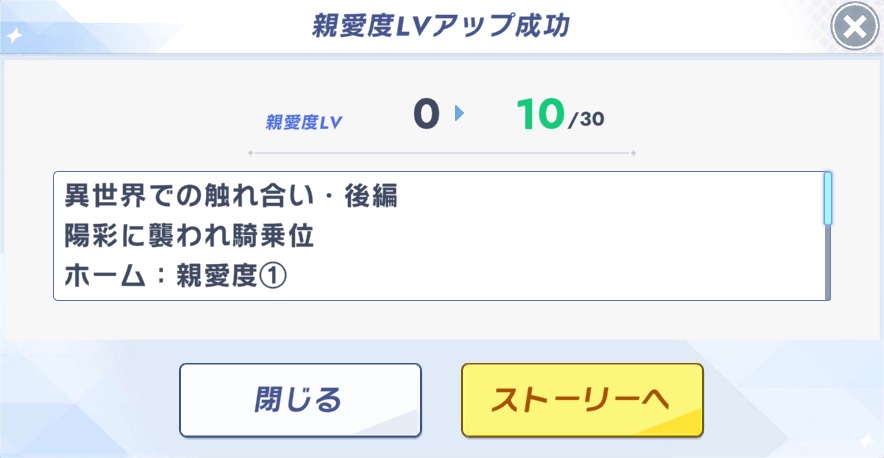The width and height of the screenshot is (884, 458).
Task: Click the left endpoint of the divider line
Action: coord(250,154)
